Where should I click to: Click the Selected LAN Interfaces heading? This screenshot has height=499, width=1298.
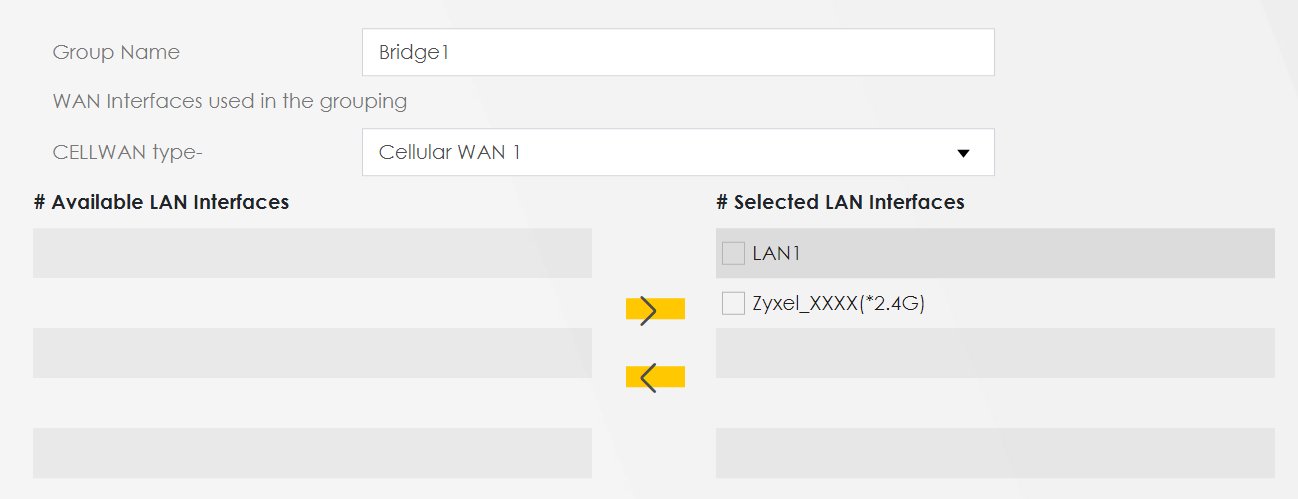tap(840, 202)
